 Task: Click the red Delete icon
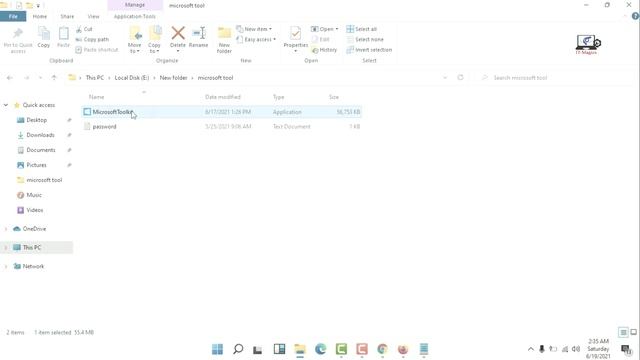(x=178, y=33)
